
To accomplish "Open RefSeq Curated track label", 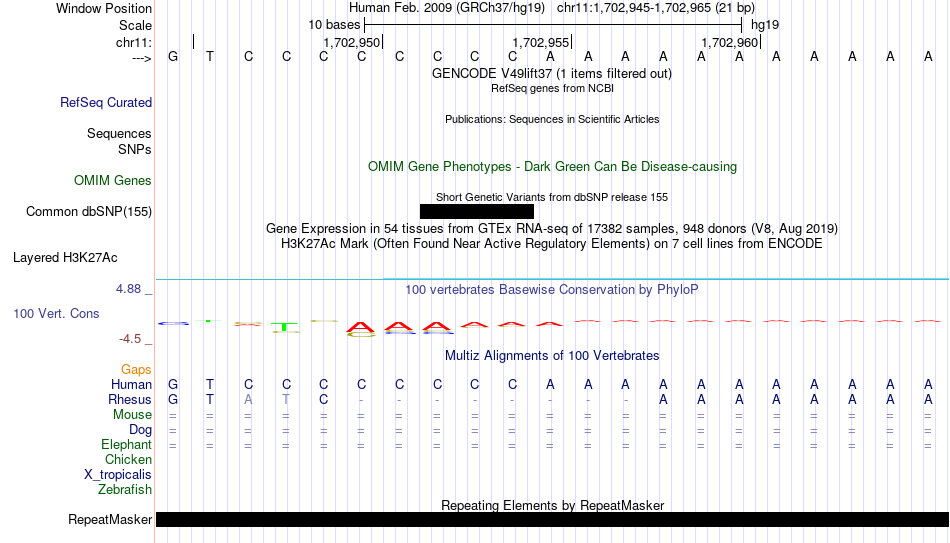I will (x=106, y=102).
